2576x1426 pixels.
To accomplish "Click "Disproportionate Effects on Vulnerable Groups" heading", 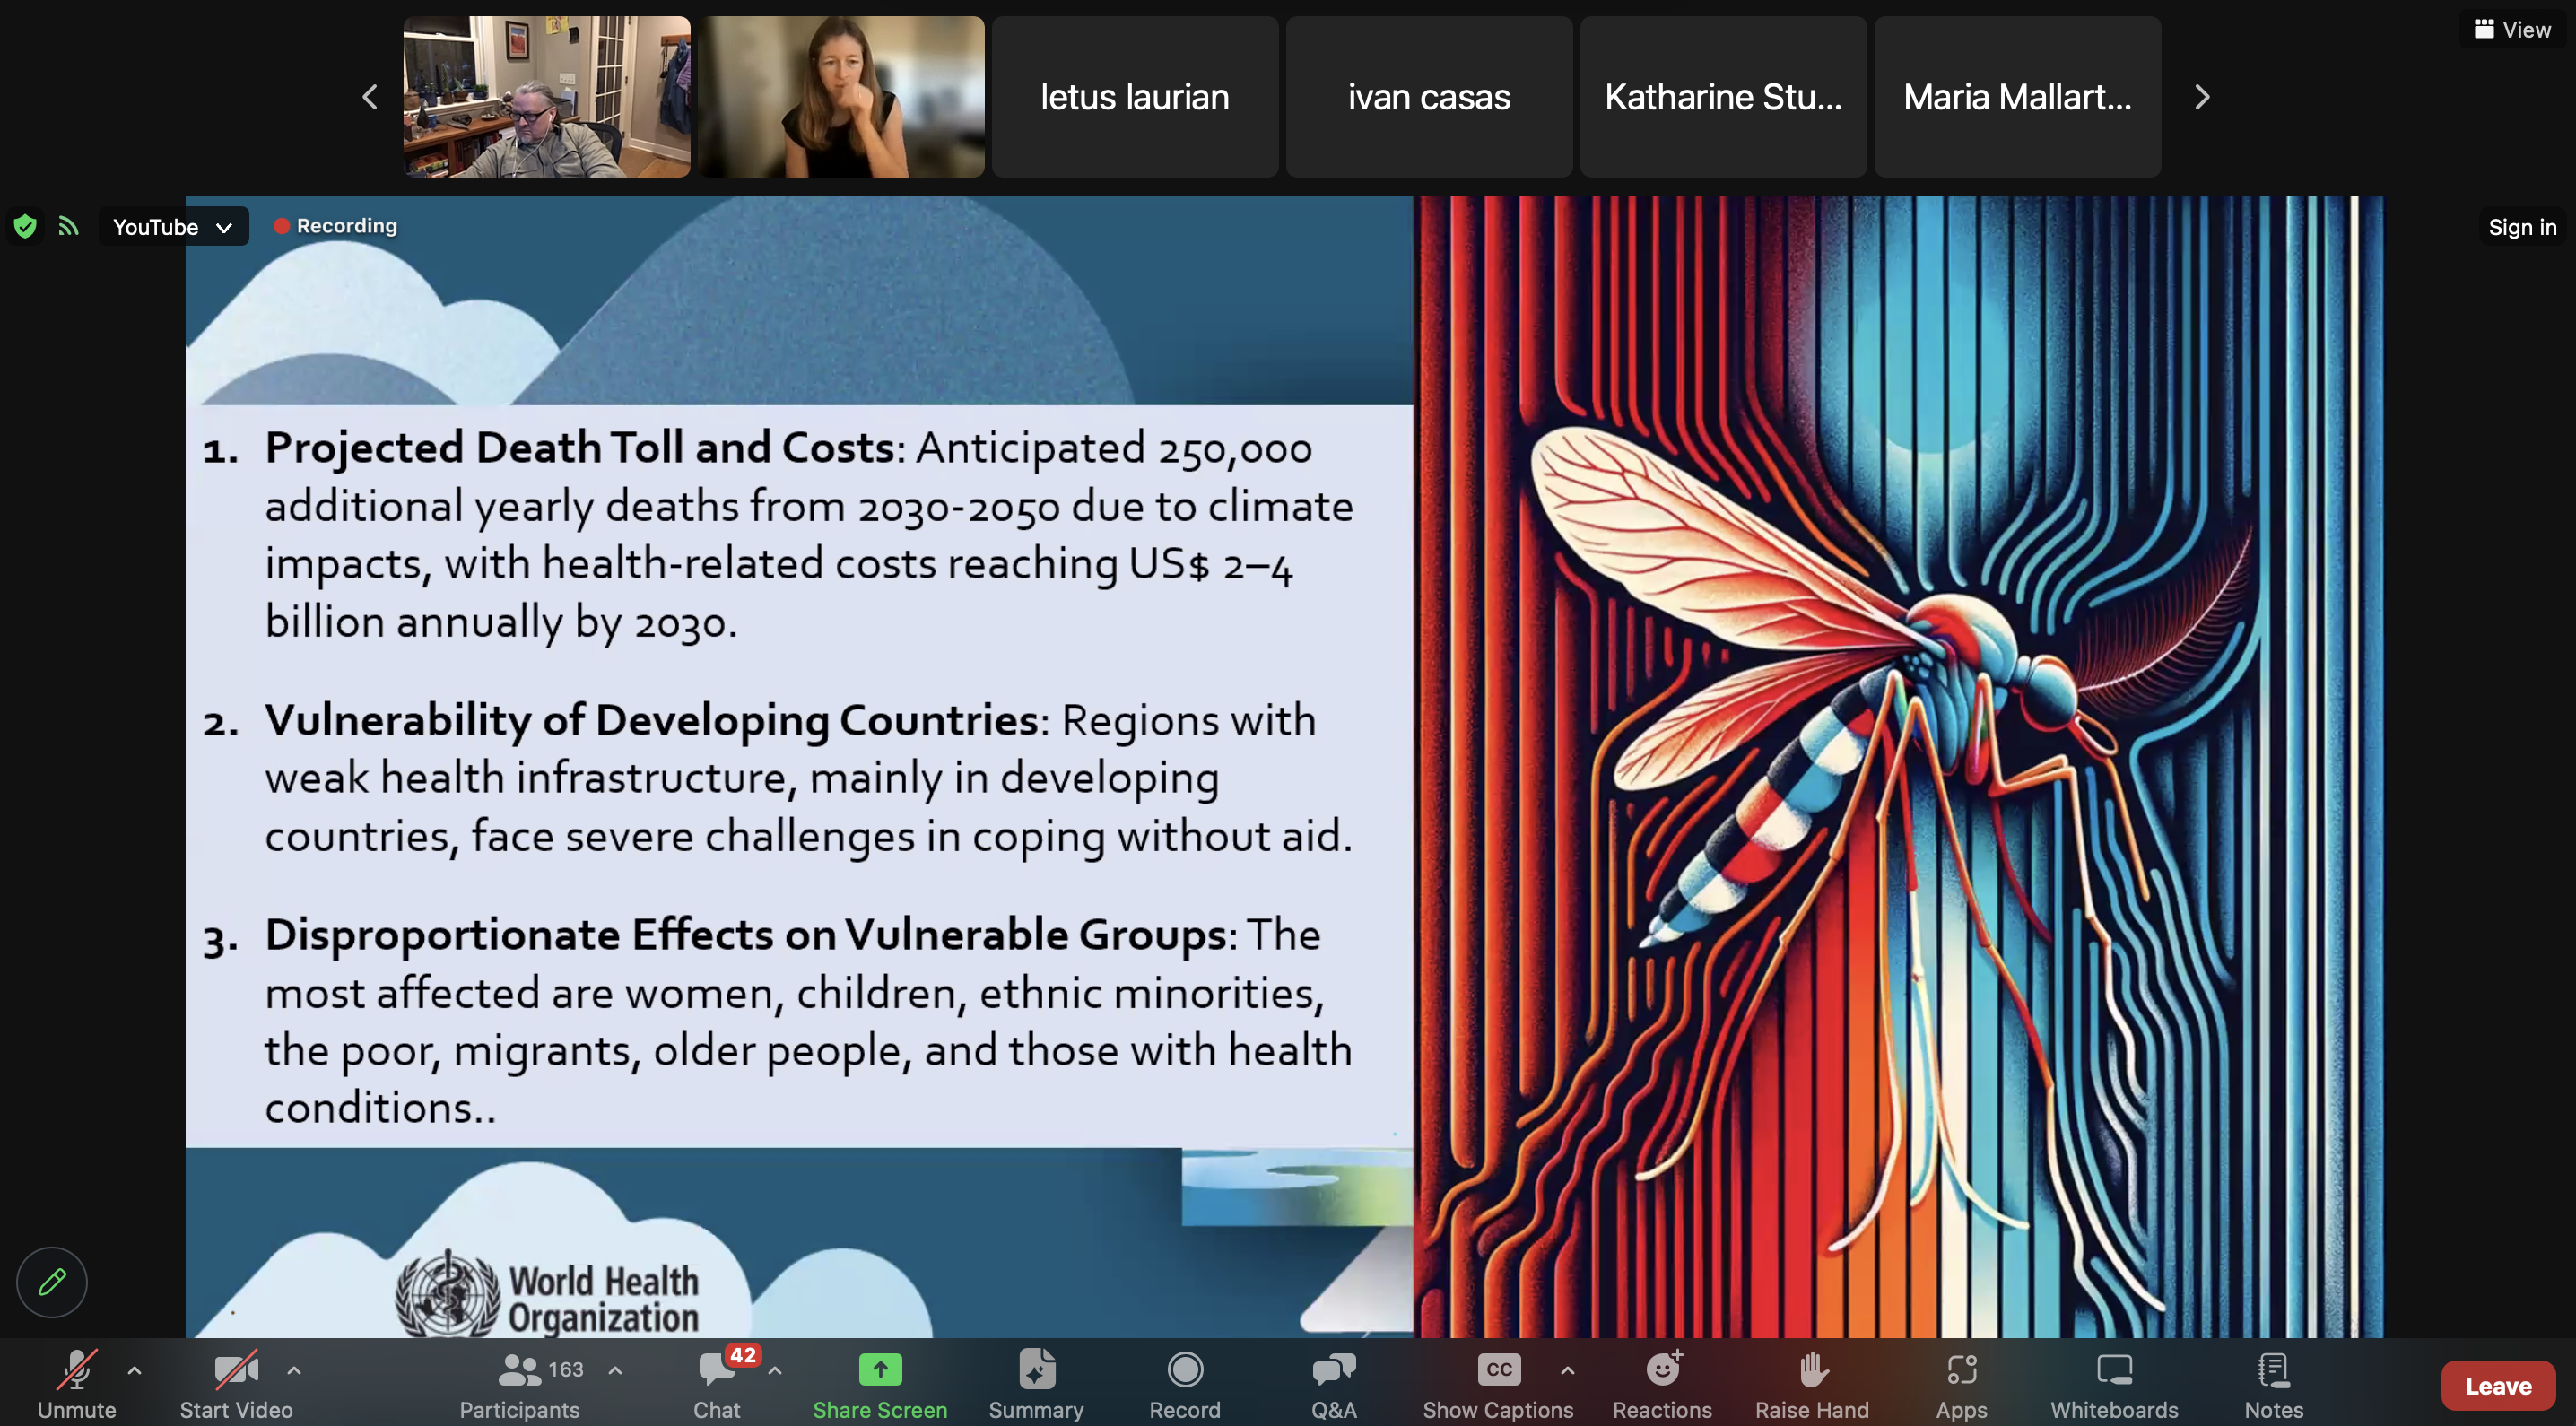I will 745,935.
